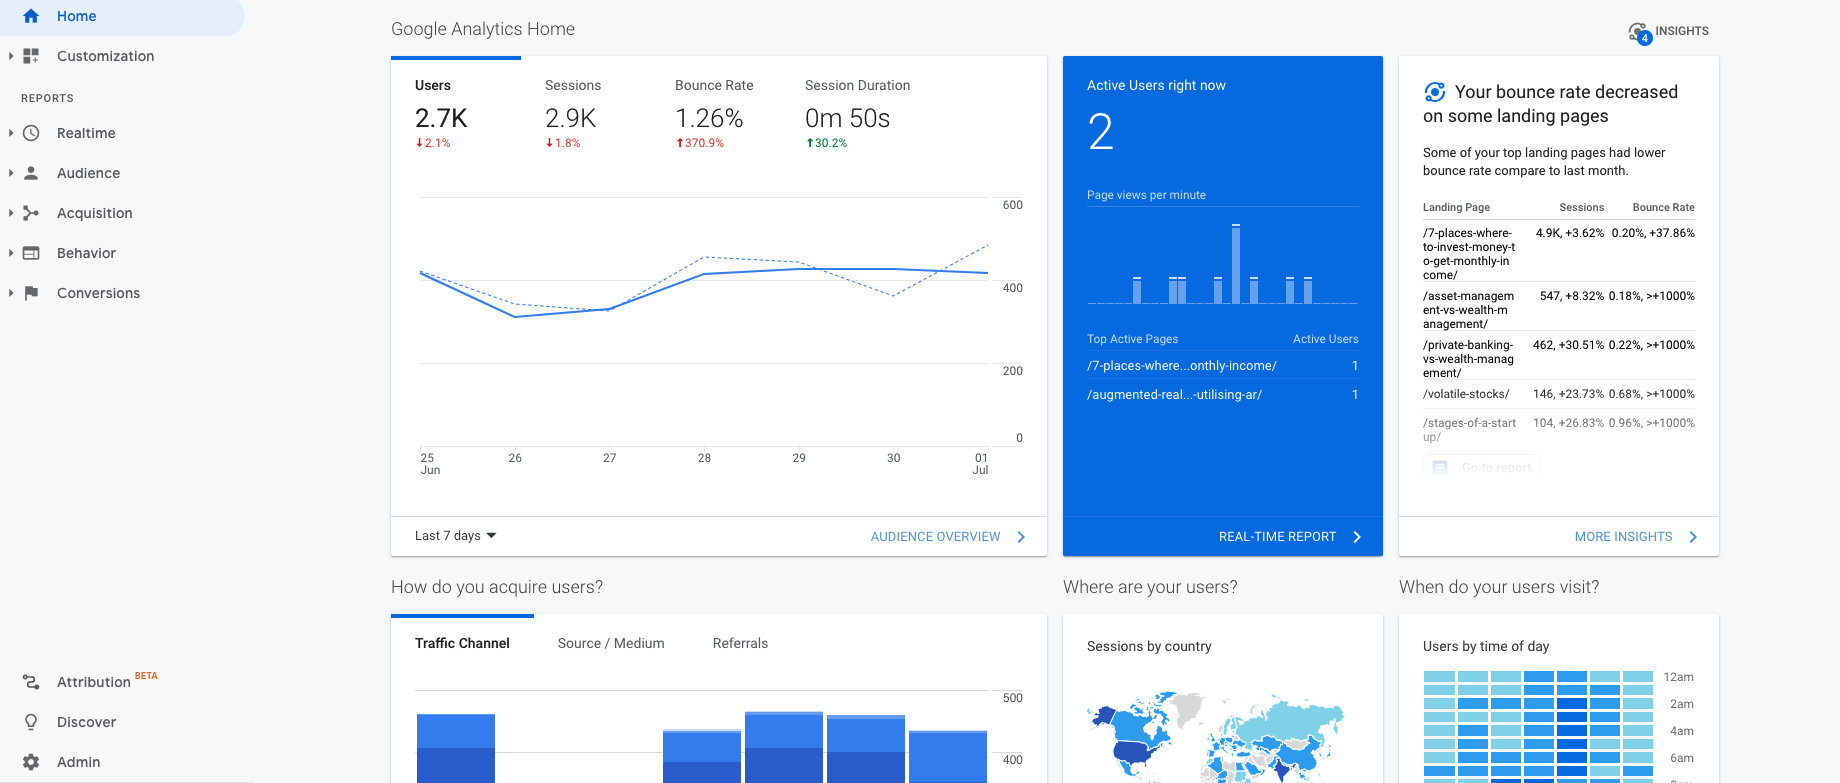
Task: Click the /asset-management-vs-wealth-management/ landing page
Action: pos(1469,310)
